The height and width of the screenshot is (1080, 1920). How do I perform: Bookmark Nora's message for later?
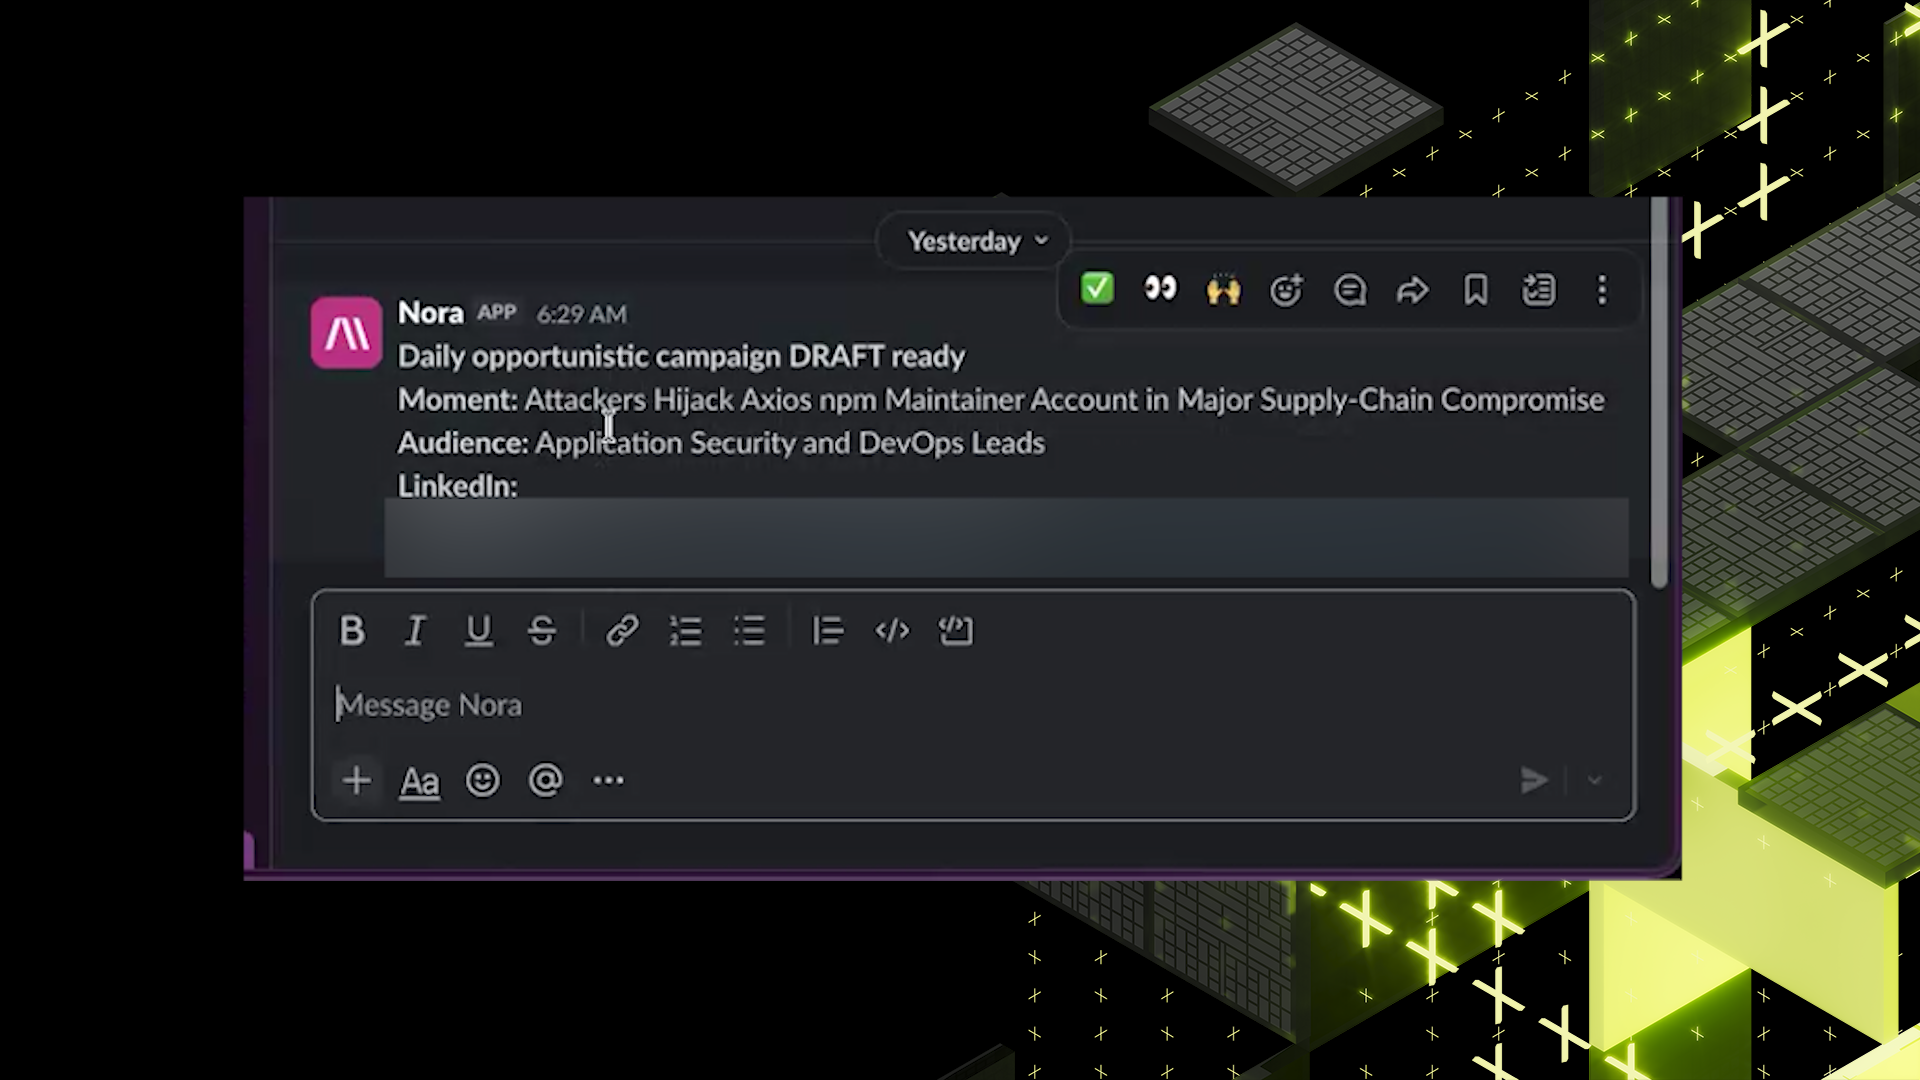pos(1475,290)
